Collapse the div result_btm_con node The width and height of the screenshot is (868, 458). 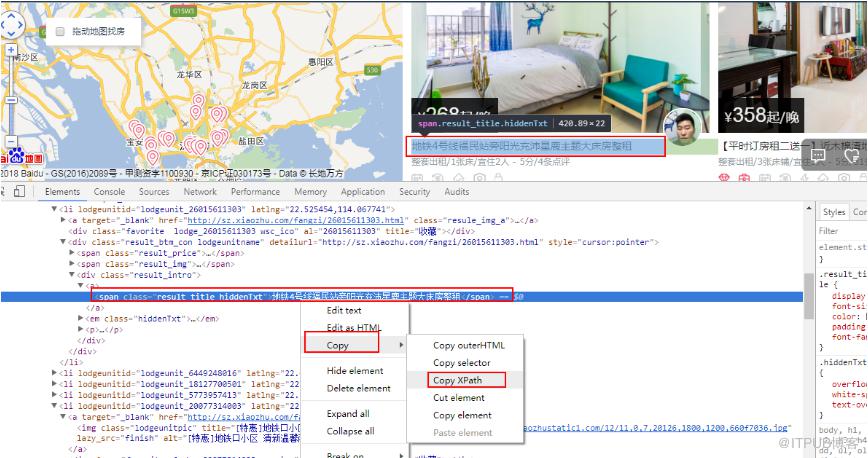pos(63,242)
